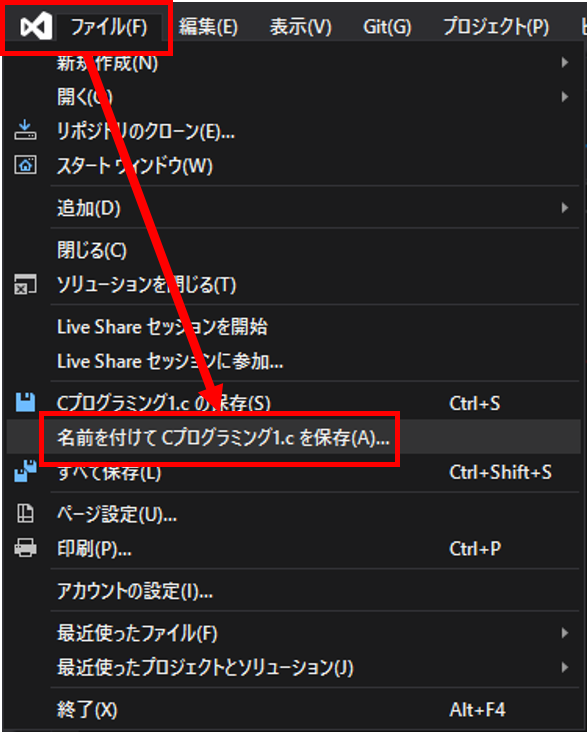The height and width of the screenshot is (732, 587).
Task: Choose アカウントの設定(I)... entry
Action: point(135,591)
